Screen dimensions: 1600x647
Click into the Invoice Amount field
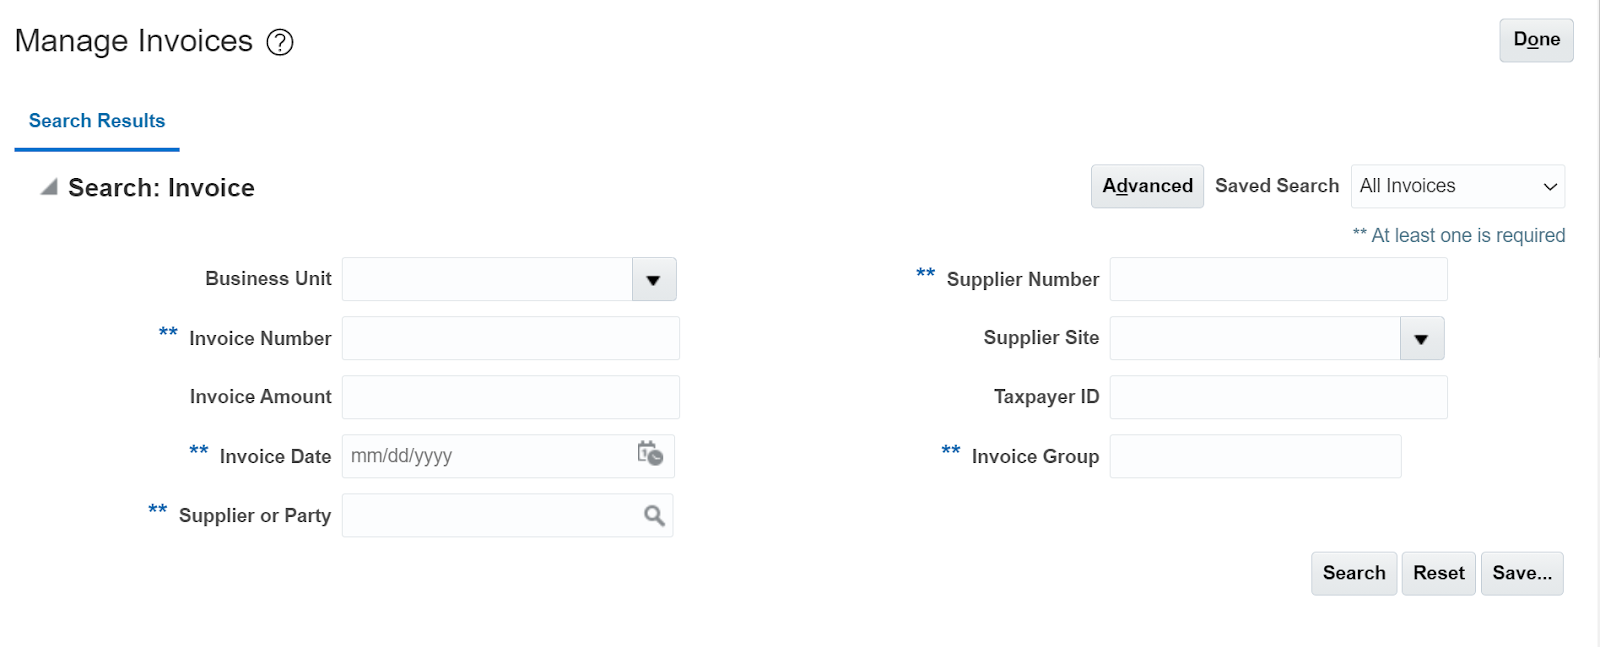point(510,398)
